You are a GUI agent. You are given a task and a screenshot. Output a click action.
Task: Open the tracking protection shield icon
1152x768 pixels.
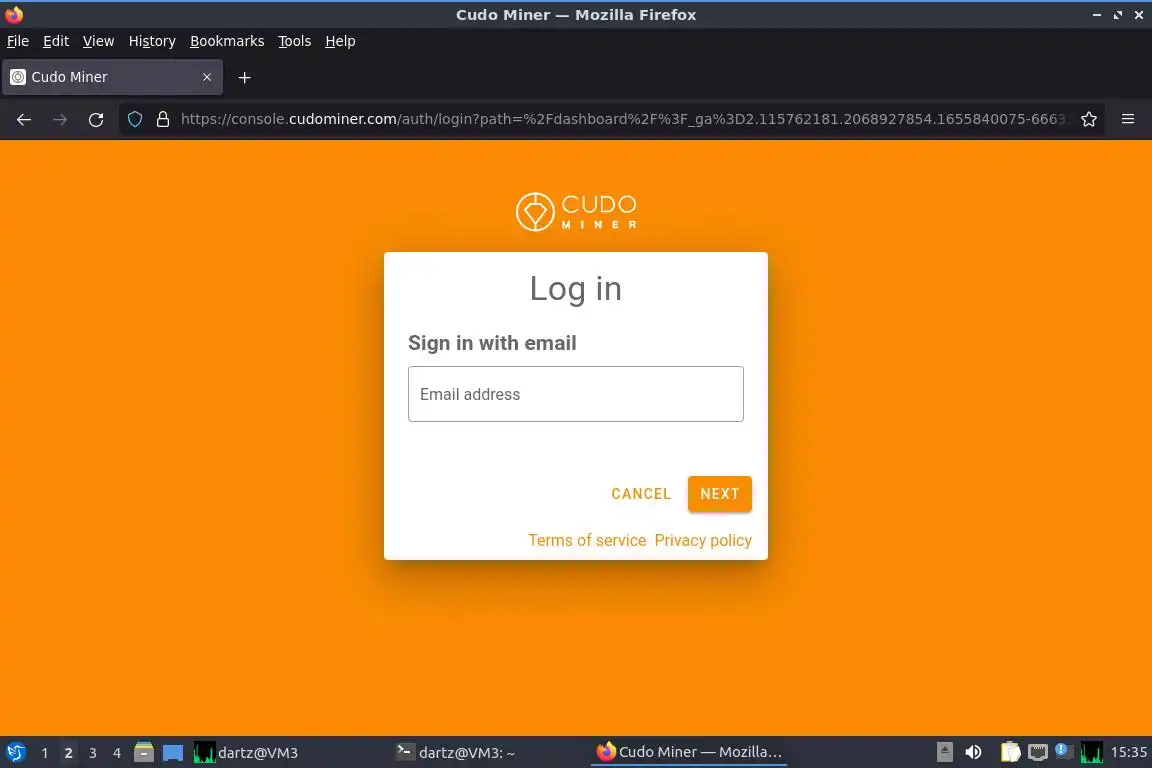coord(134,119)
